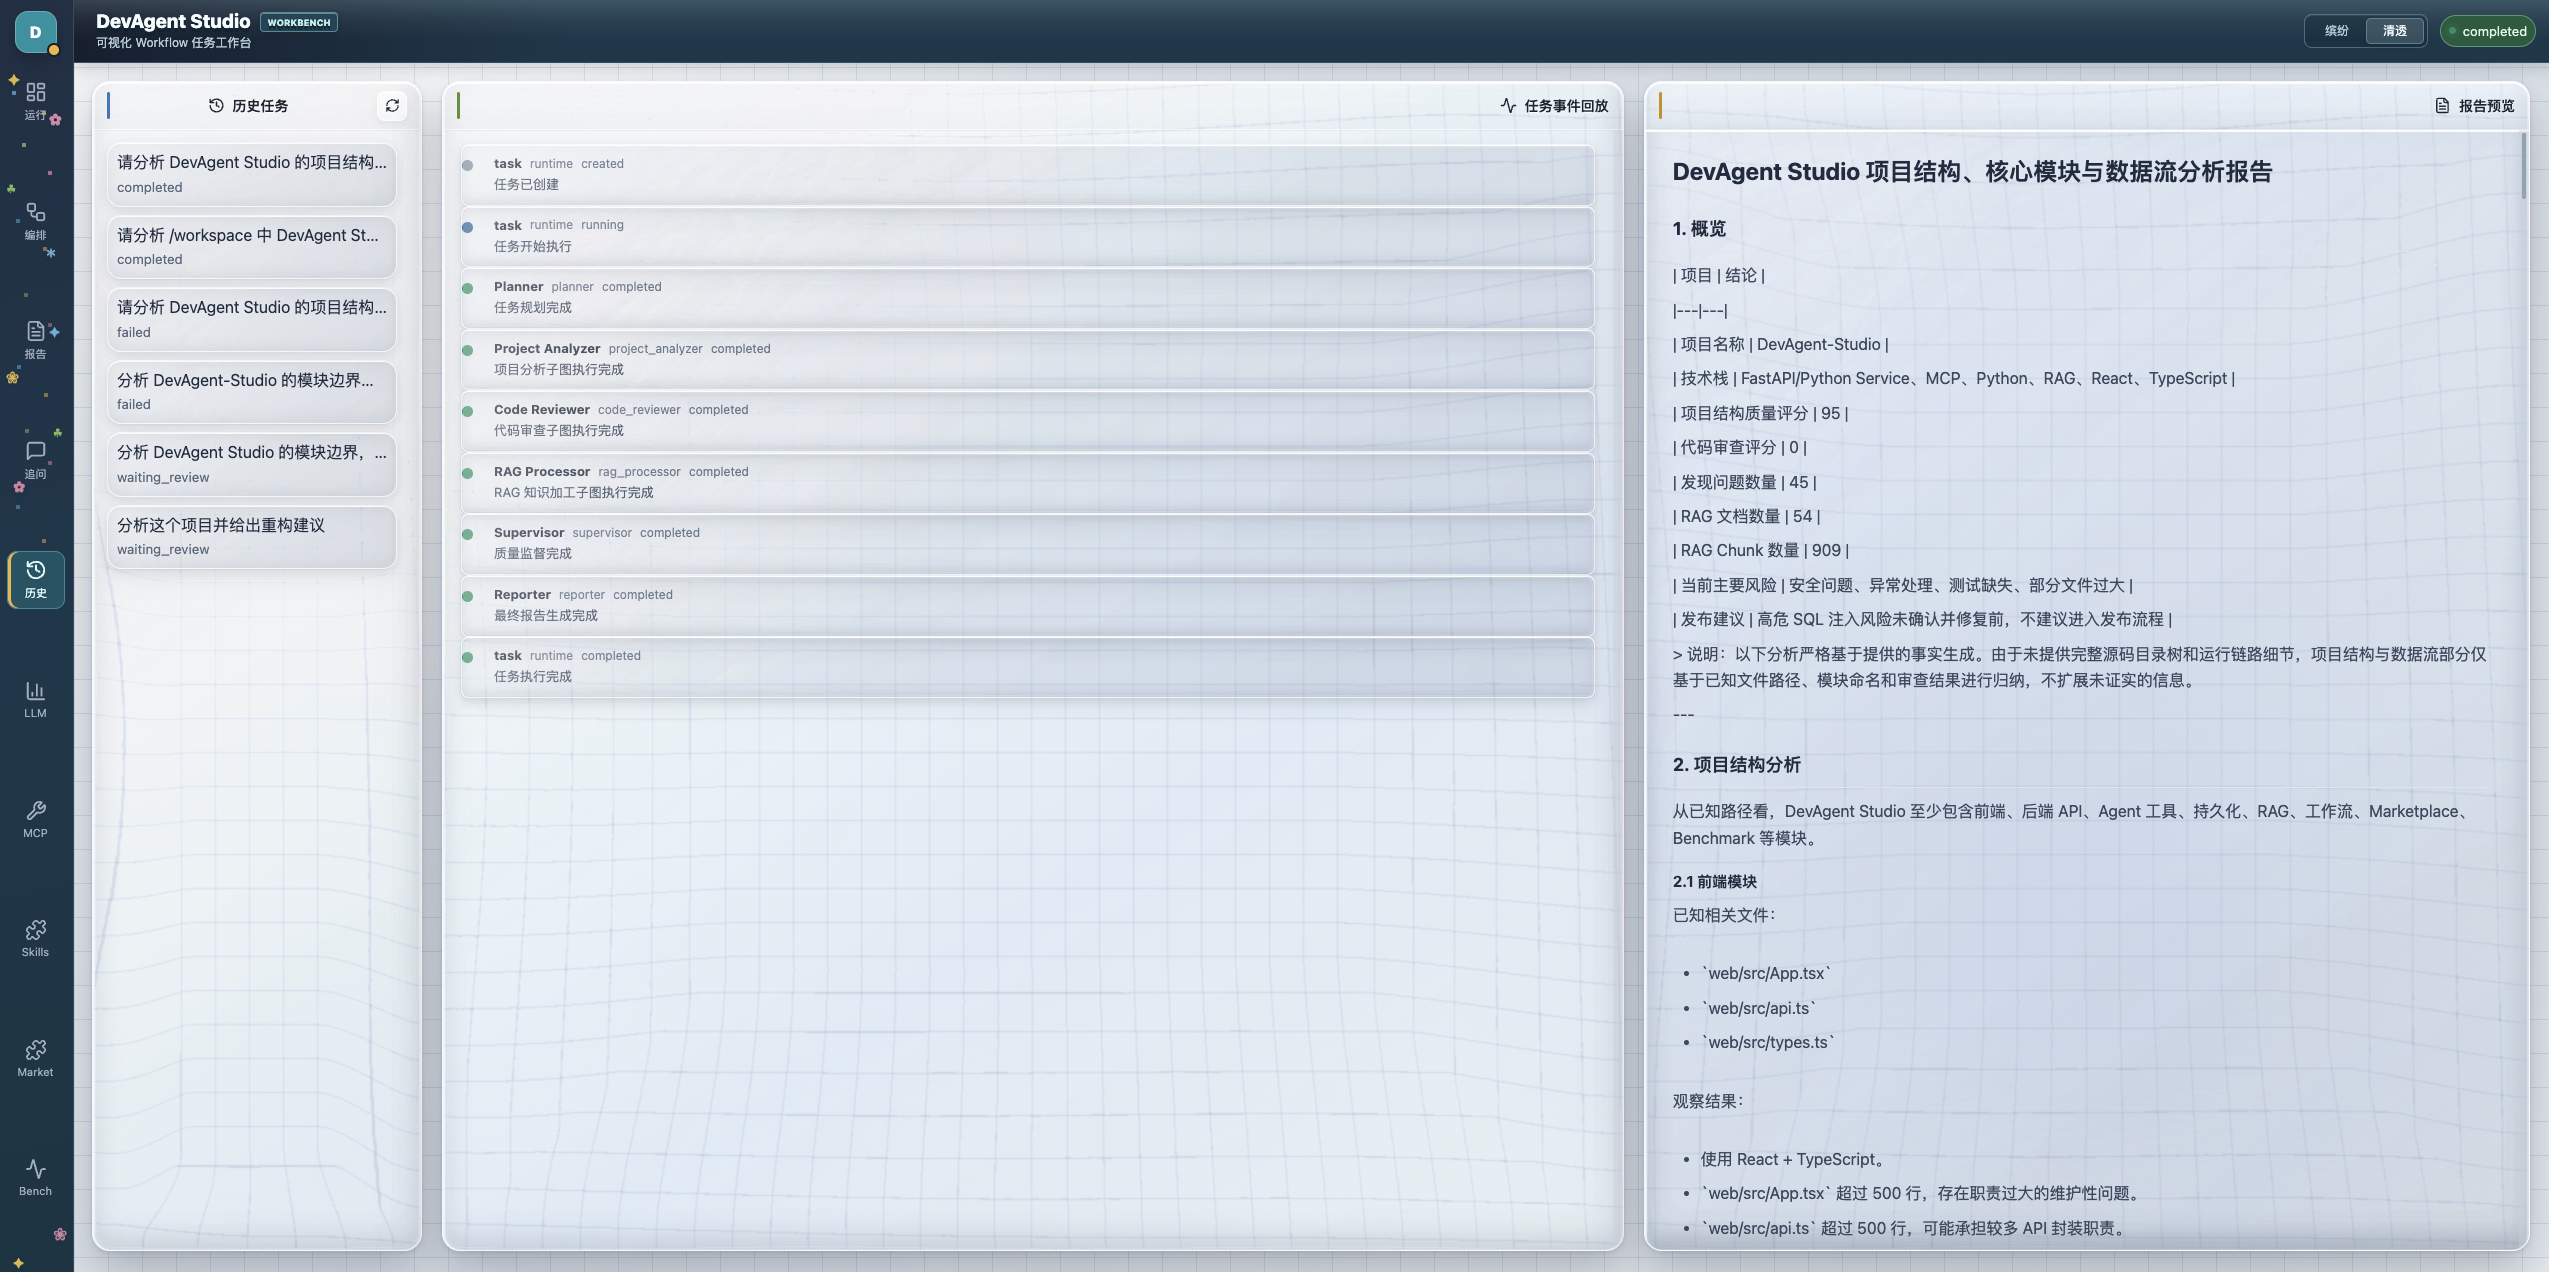
Task: Open task 请分析 /workspace 中 DevAgent St...
Action: (x=251, y=247)
